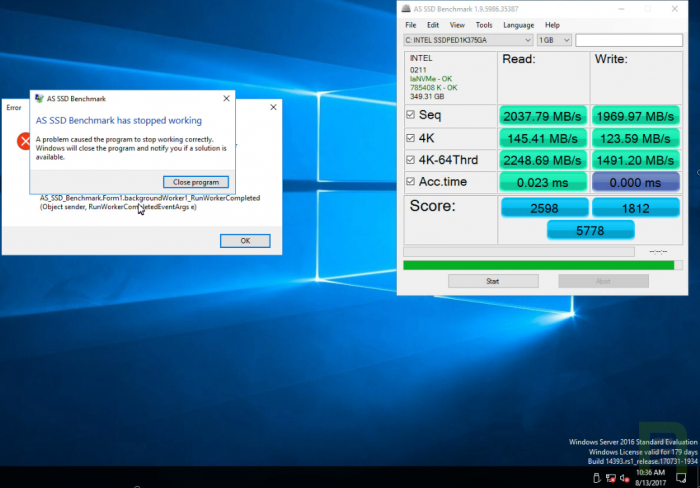Click 4K write result 123.59 MB/s
This screenshot has height=488, width=700.
click(x=635, y=138)
